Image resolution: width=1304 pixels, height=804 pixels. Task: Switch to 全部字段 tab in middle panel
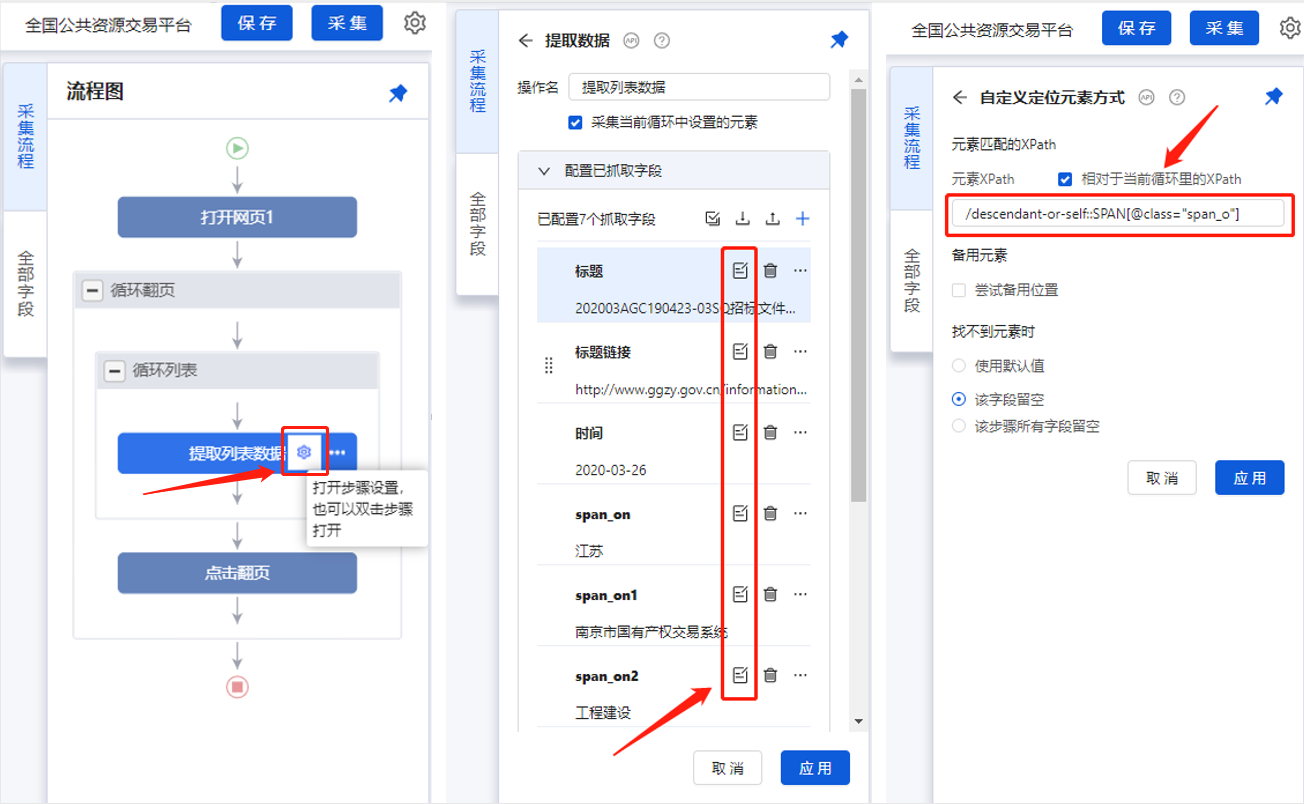click(x=477, y=224)
